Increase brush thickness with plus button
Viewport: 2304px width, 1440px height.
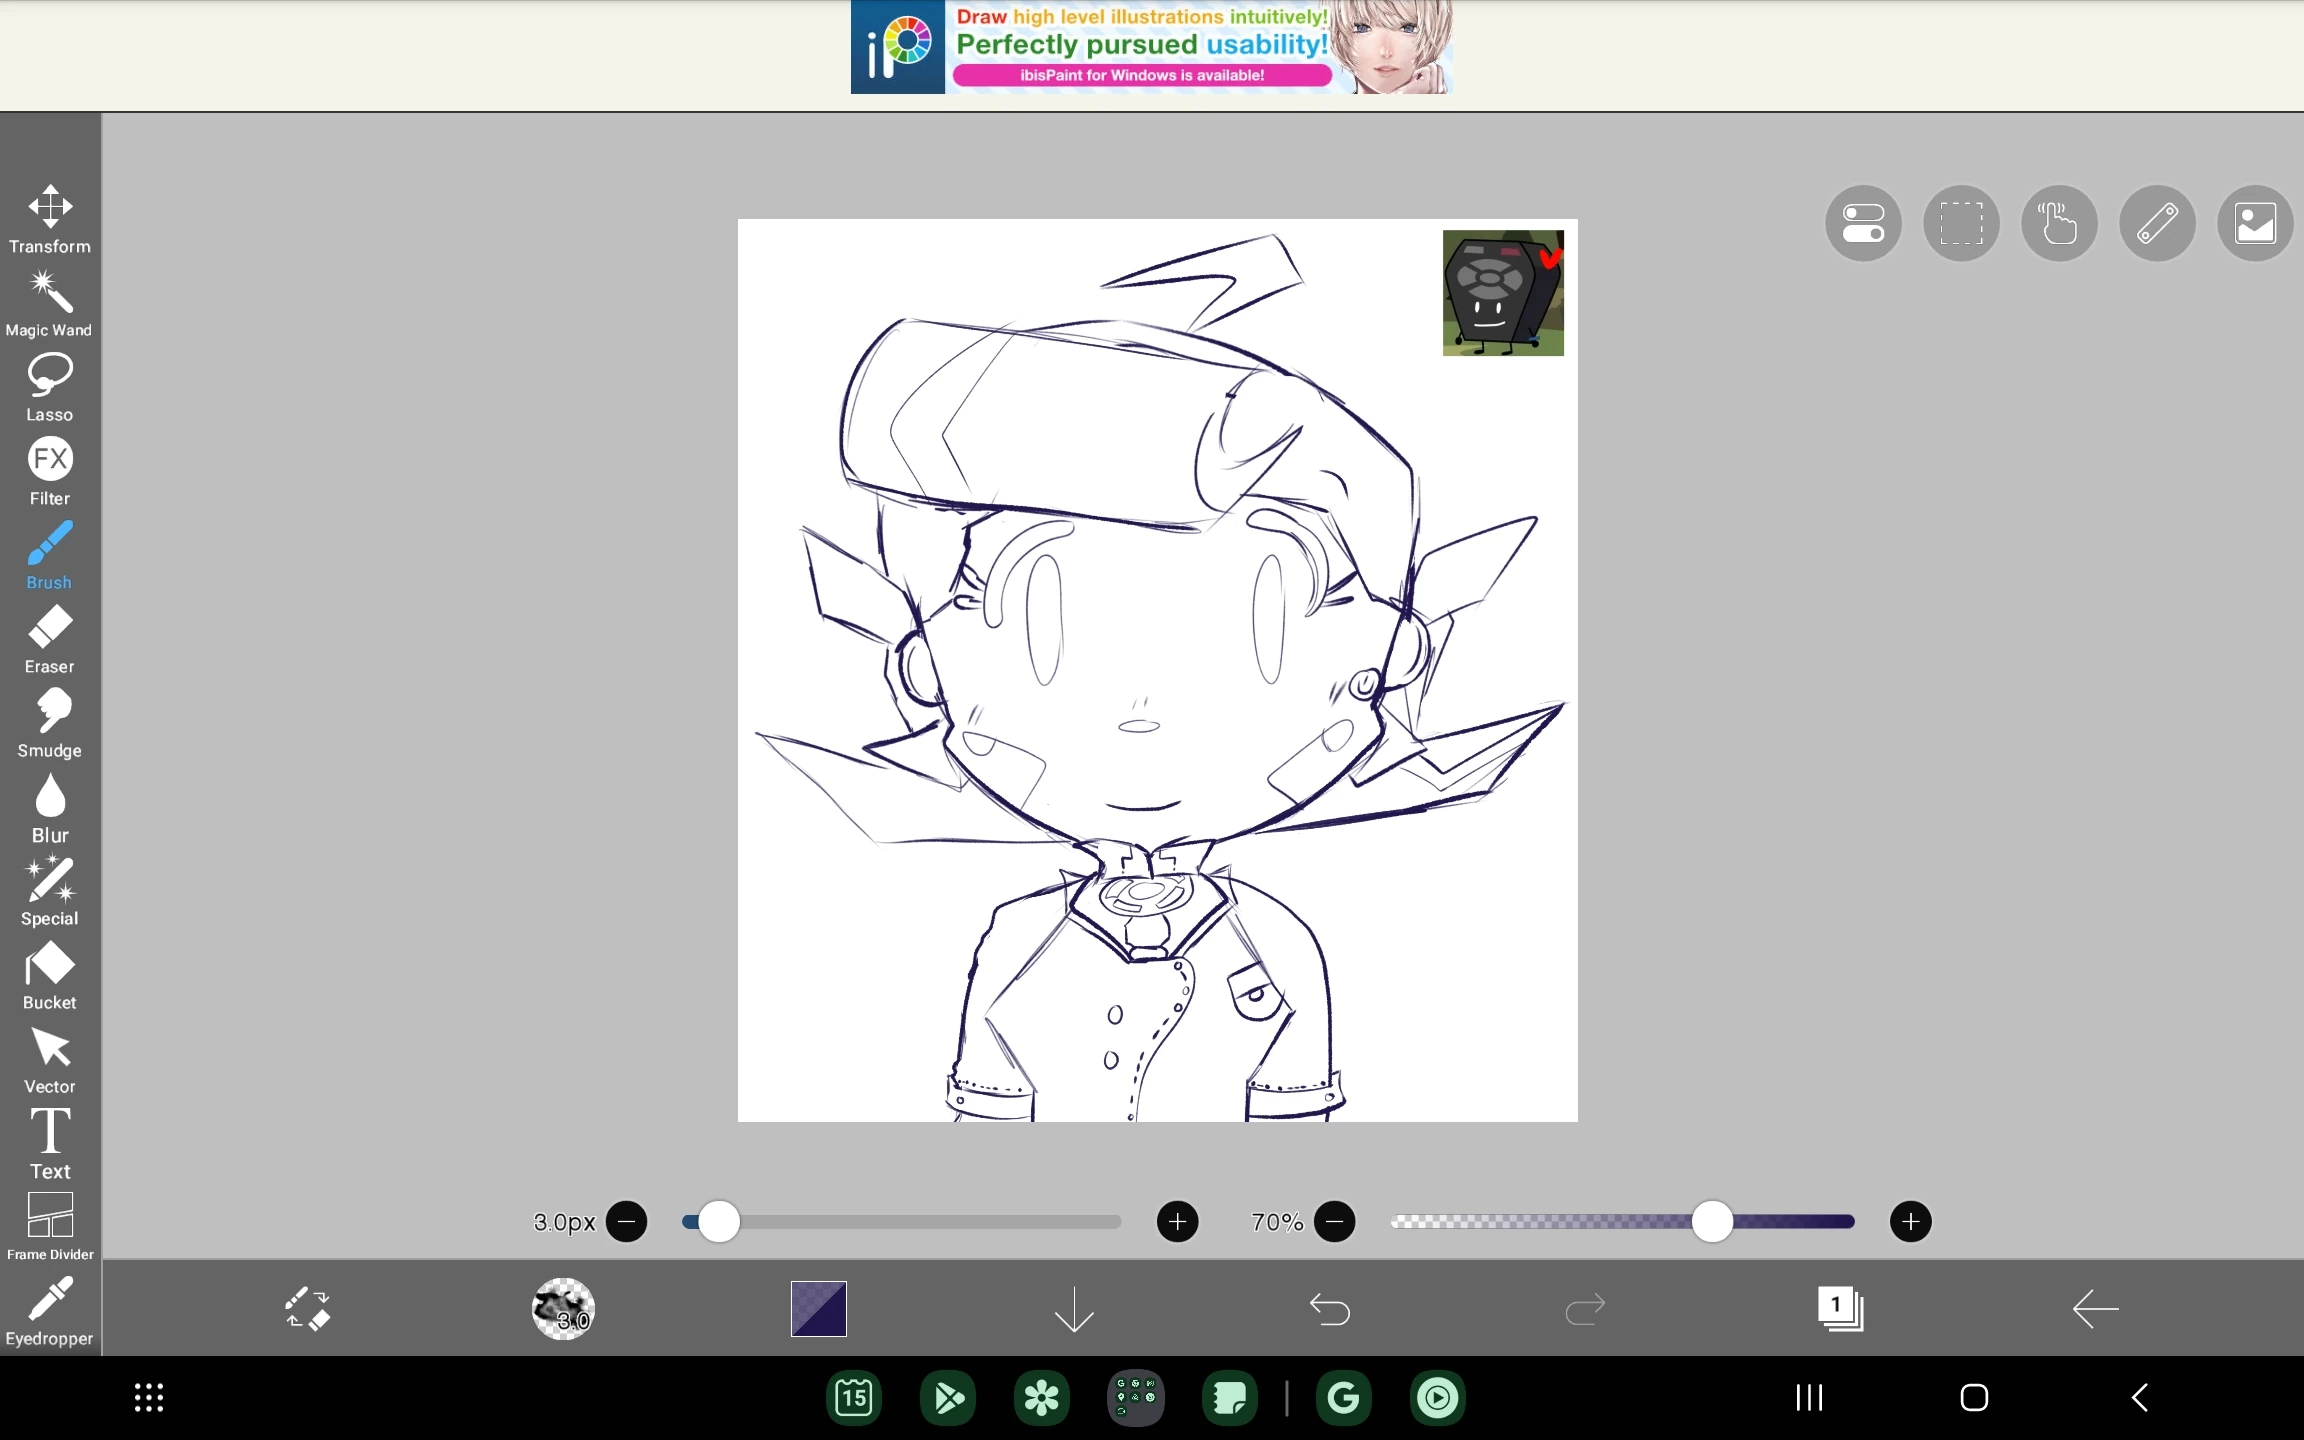(x=1177, y=1222)
